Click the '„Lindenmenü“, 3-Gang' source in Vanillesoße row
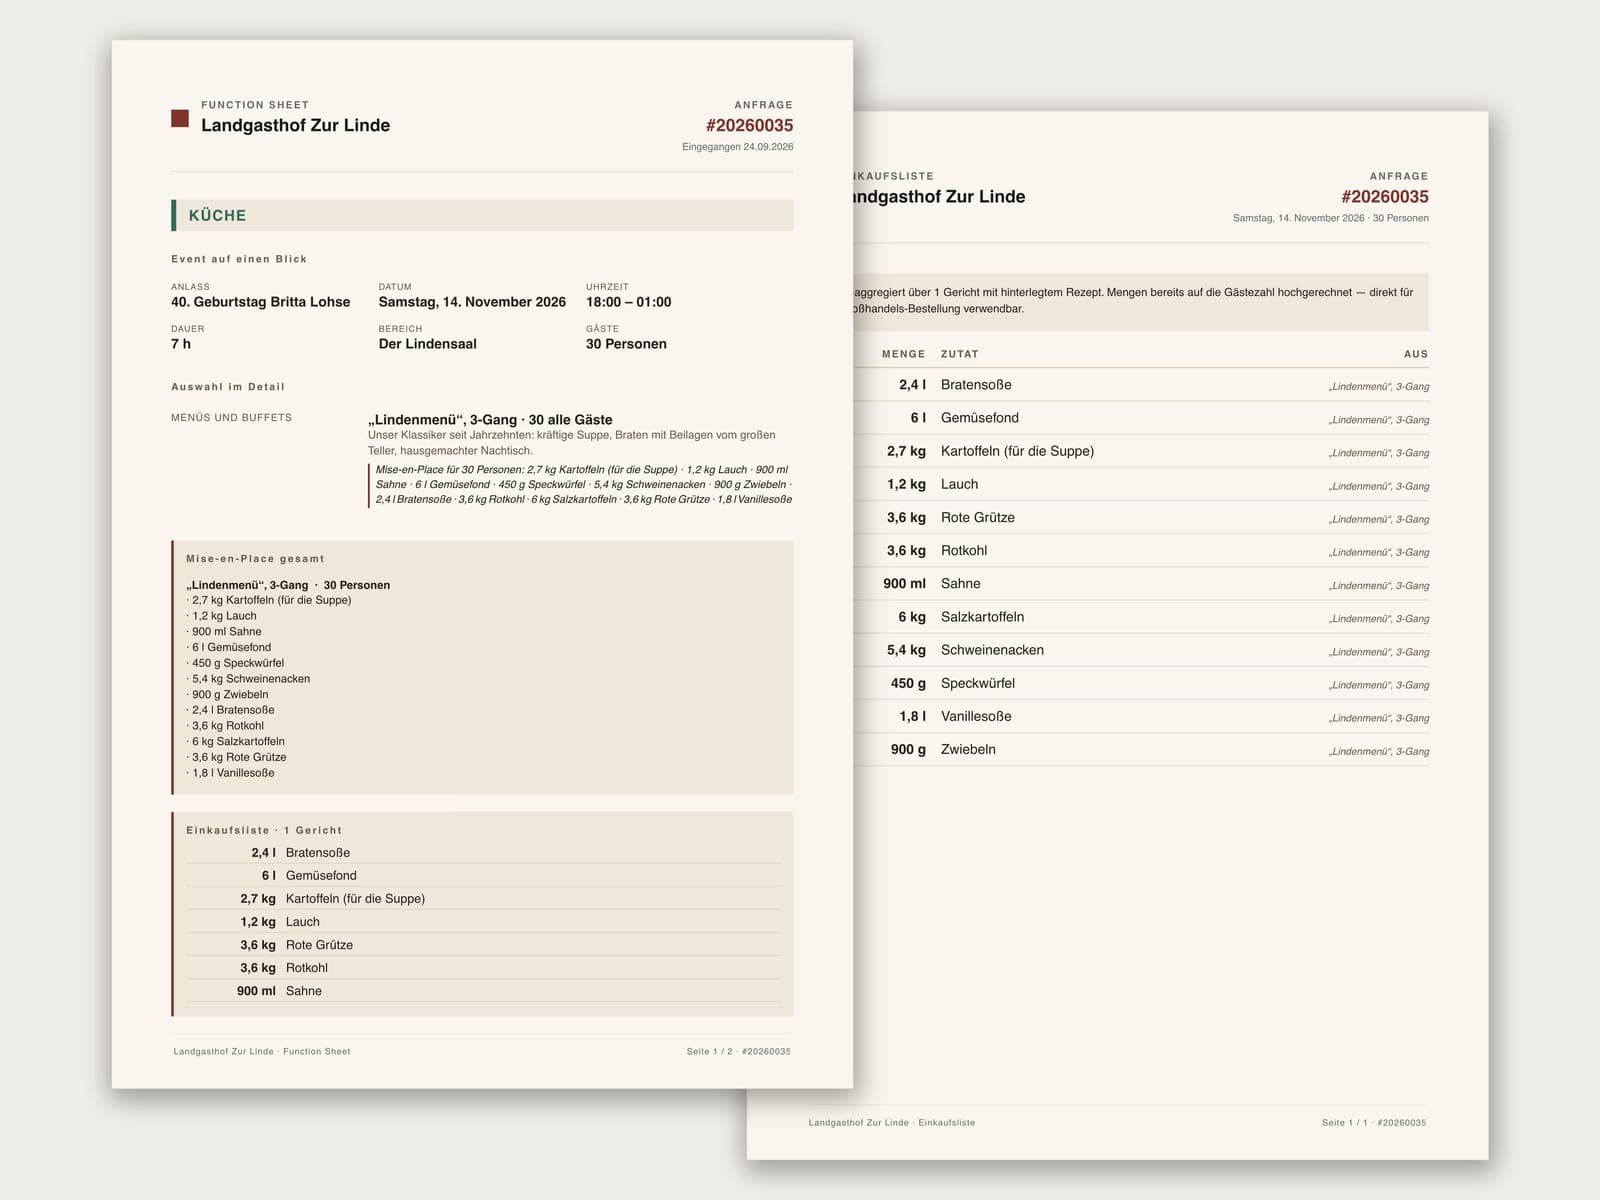The width and height of the screenshot is (1600, 1200). pos(1379,718)
